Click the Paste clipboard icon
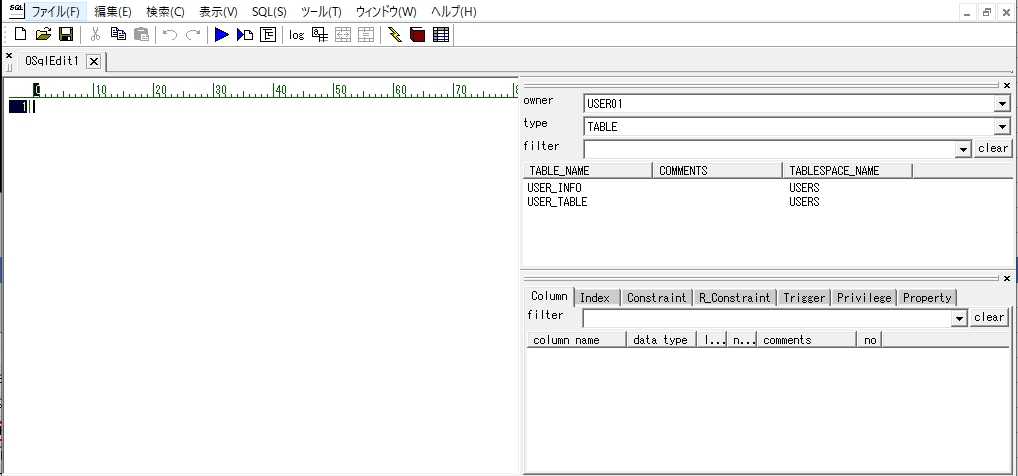1018x476 pixels. (x=141, y=34)
